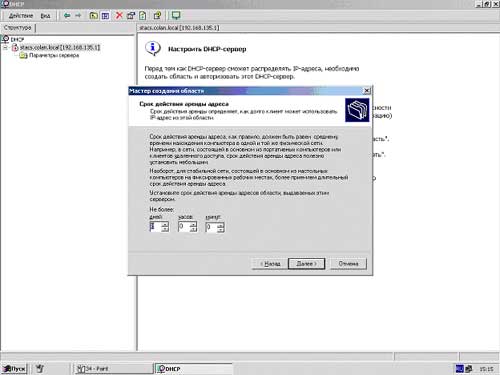Toggle the Show/Hide console tree icon
Image resolution: width=500 pixels, height=375 pixels.
click(105, 16)
